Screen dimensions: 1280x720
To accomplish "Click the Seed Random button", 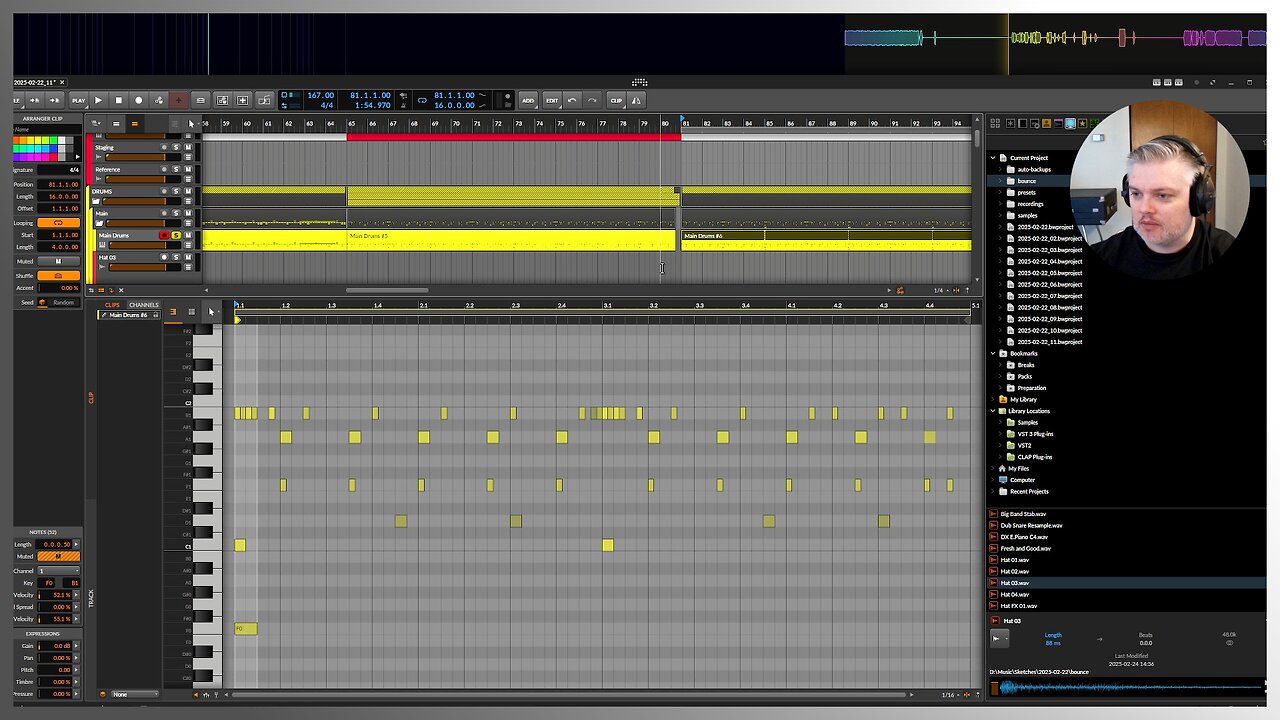I will tap(64, 302).
